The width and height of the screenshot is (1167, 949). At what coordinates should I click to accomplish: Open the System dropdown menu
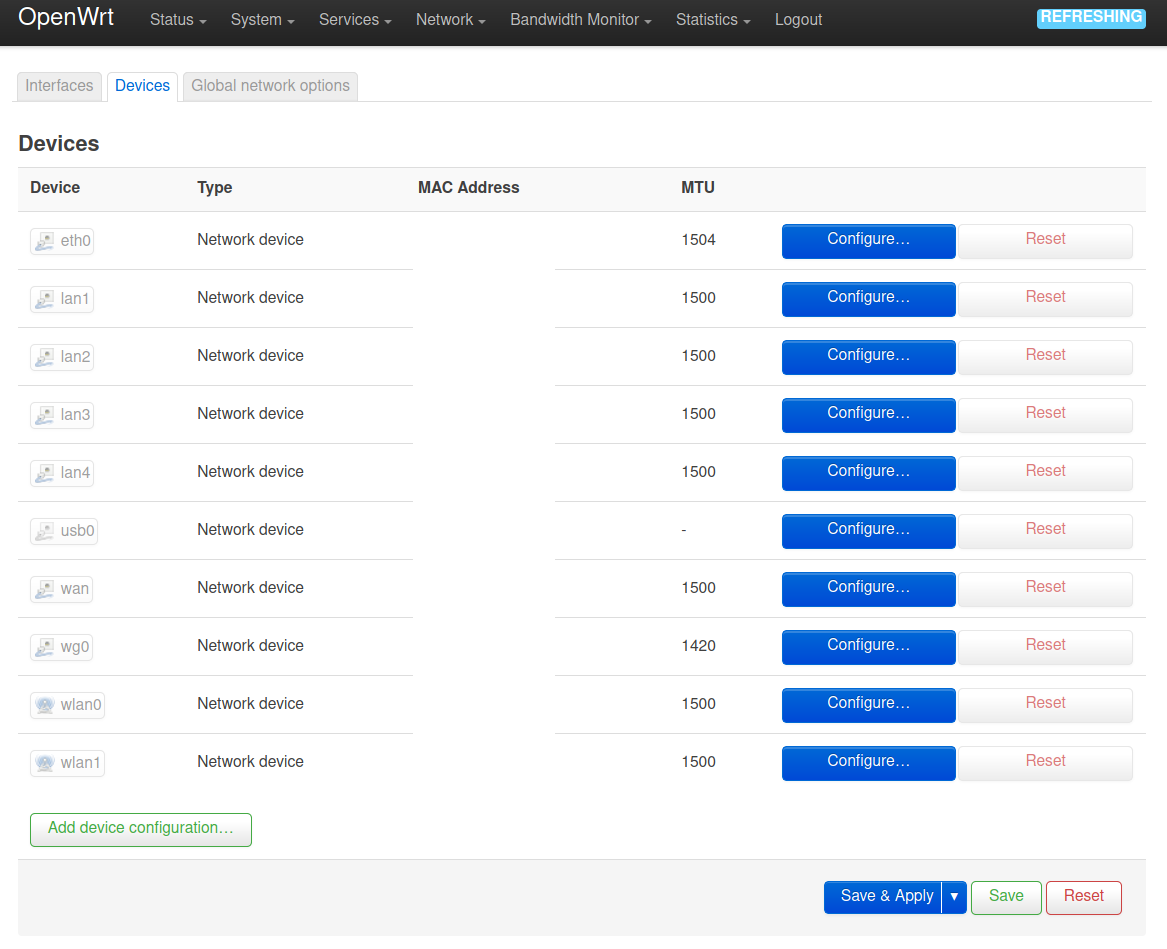pos(263,20)
